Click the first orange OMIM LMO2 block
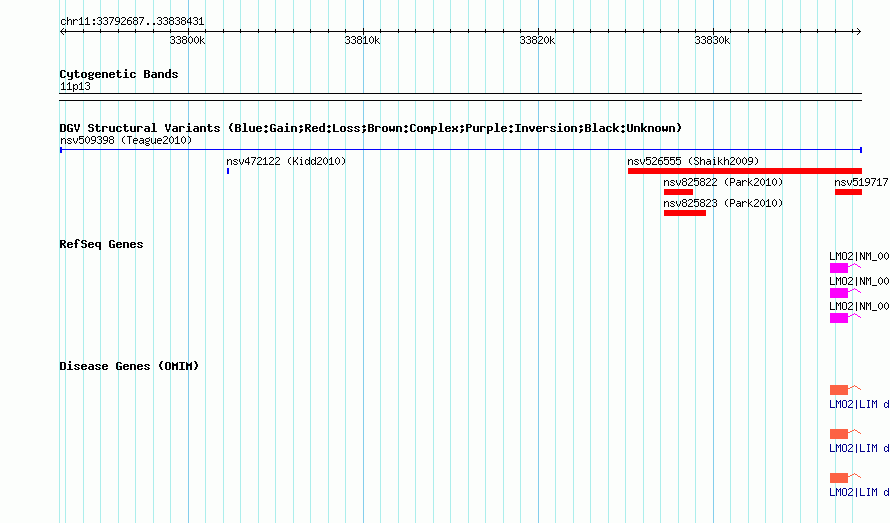This screenshot has height=523, width=890. [839, 390]
